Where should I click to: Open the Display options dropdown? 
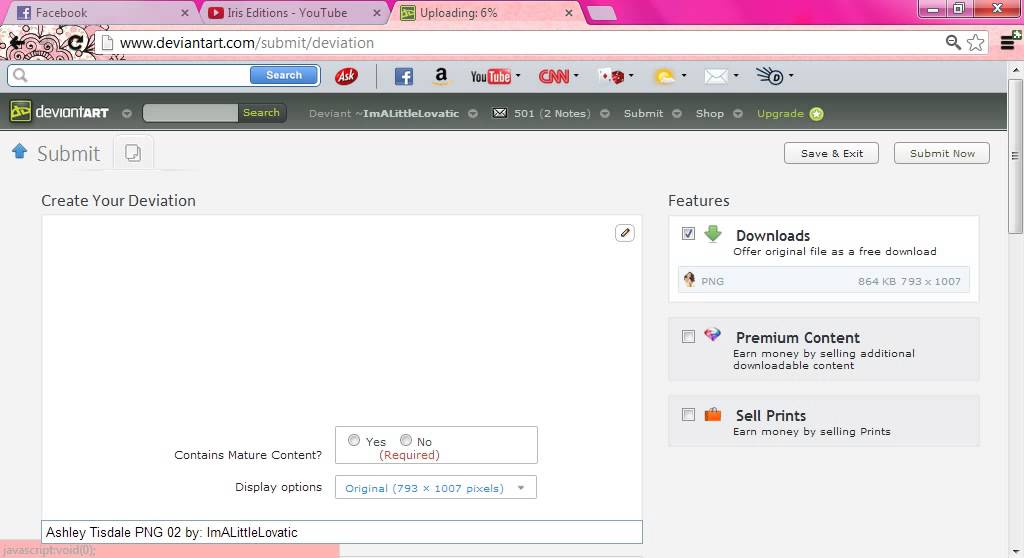(436, 487)
